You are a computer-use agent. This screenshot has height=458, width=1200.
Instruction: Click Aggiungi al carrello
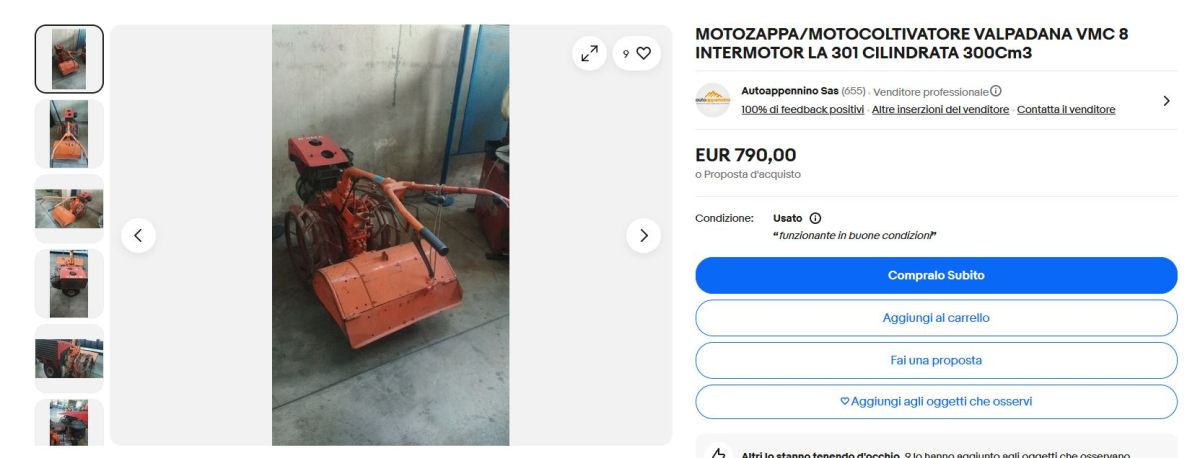(936, 318)
